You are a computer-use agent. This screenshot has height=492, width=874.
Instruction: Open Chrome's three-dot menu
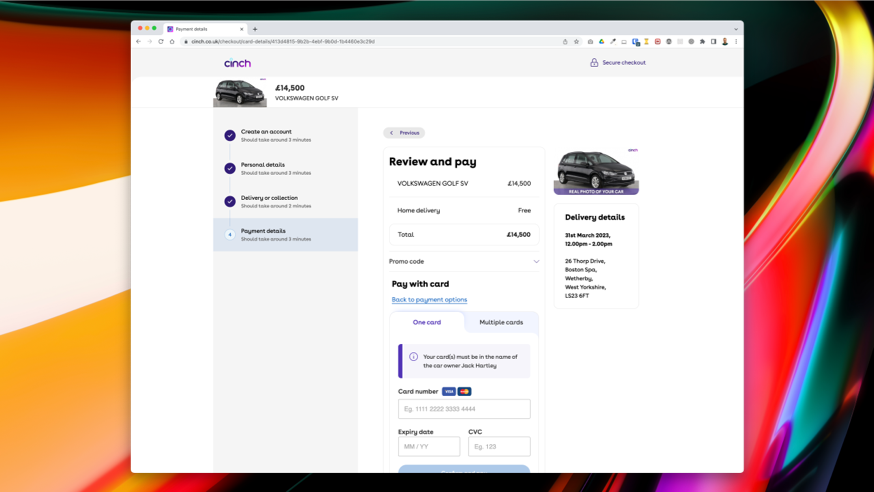736,42
